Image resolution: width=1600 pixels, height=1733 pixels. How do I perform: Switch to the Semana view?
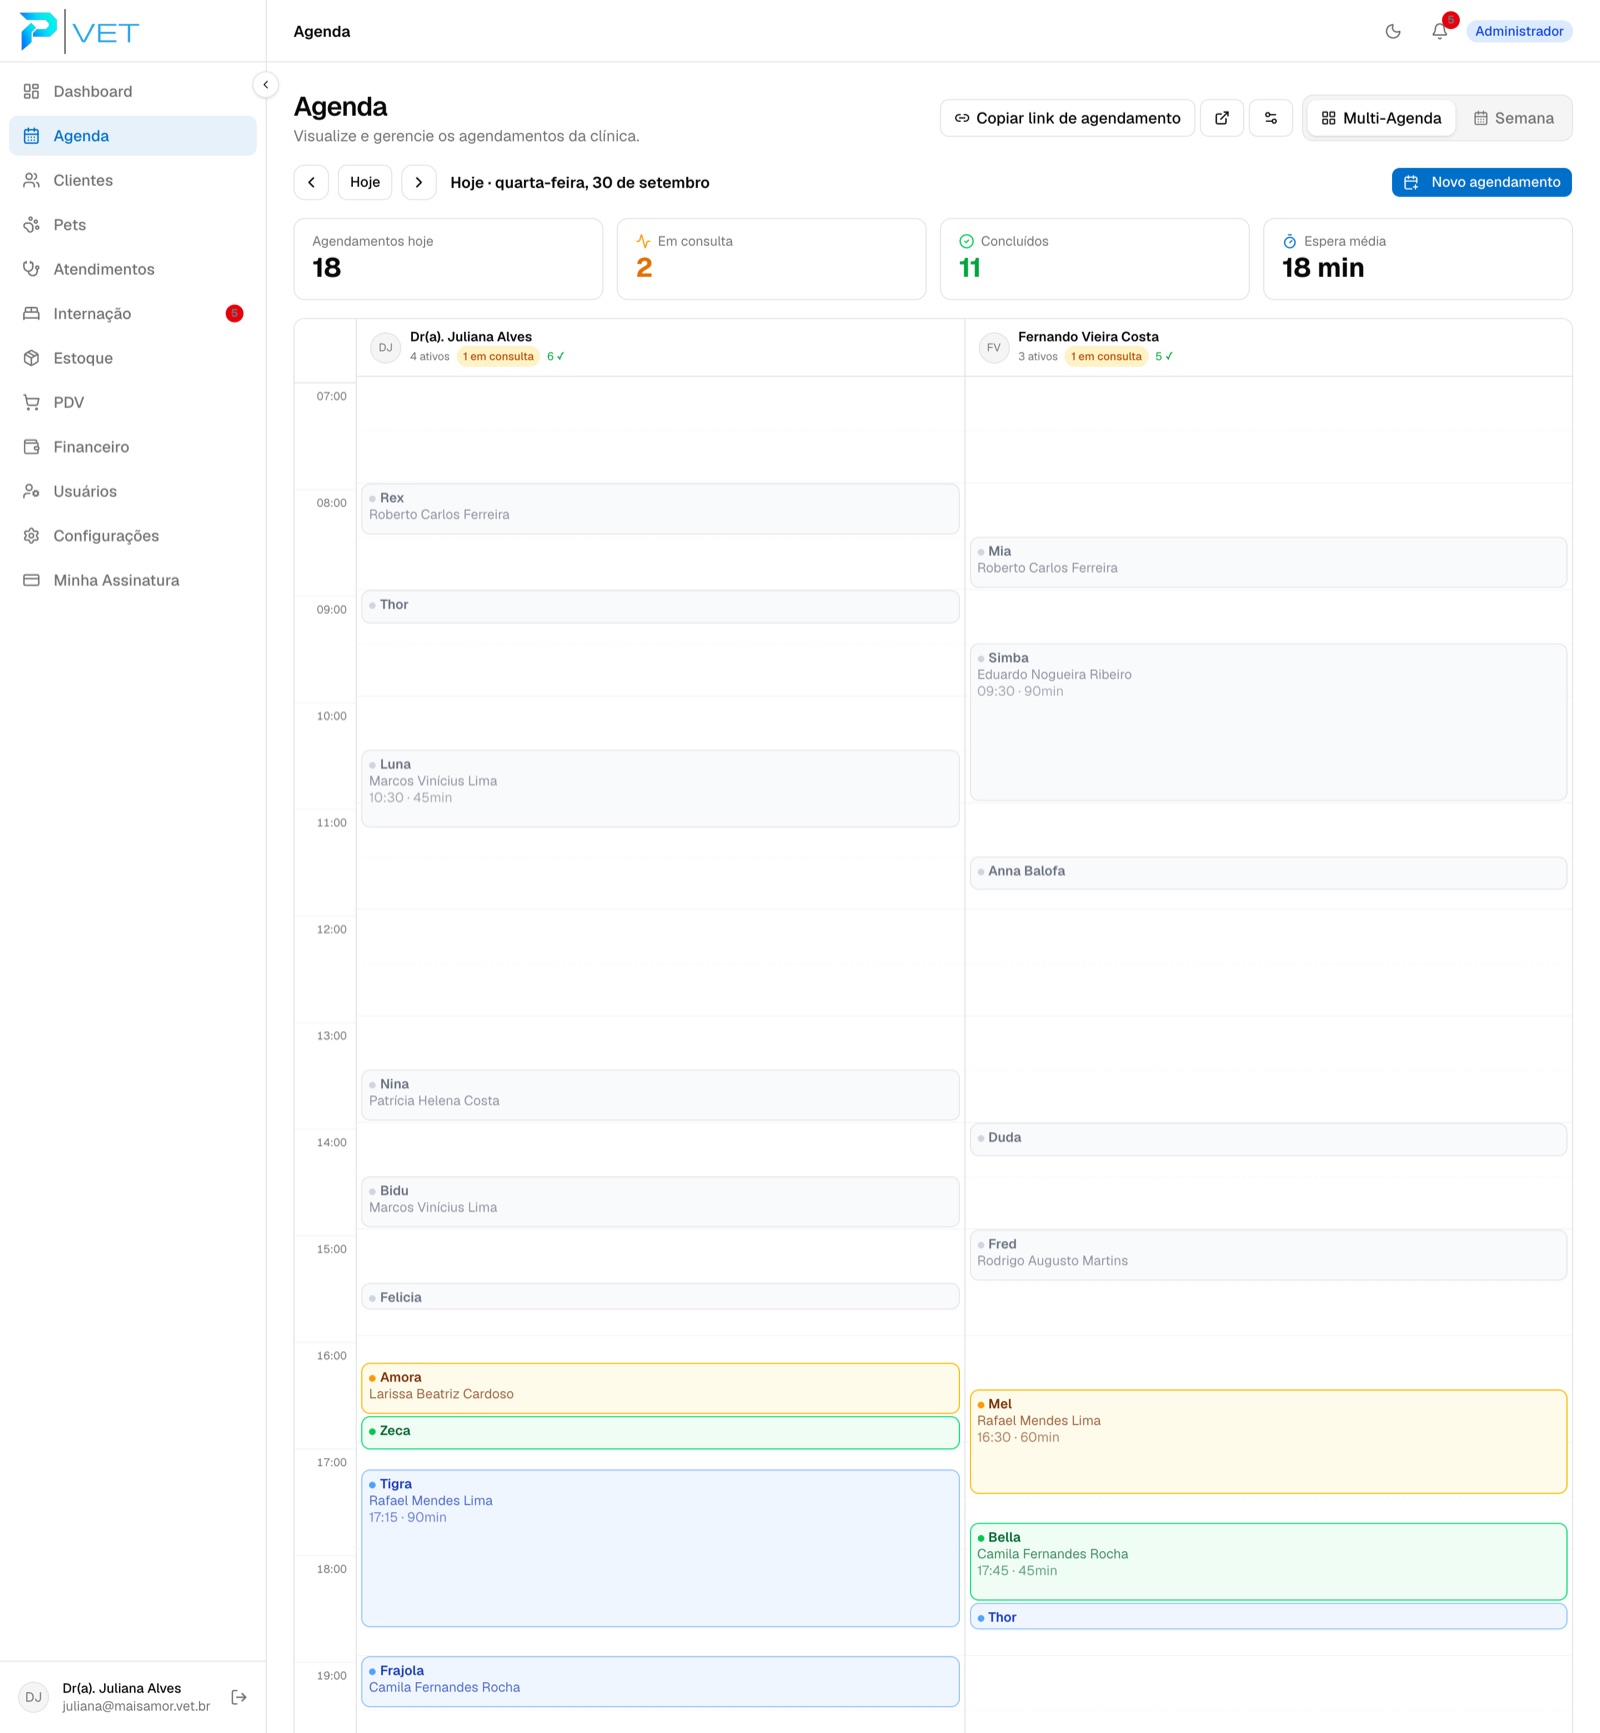(1514, 118)
